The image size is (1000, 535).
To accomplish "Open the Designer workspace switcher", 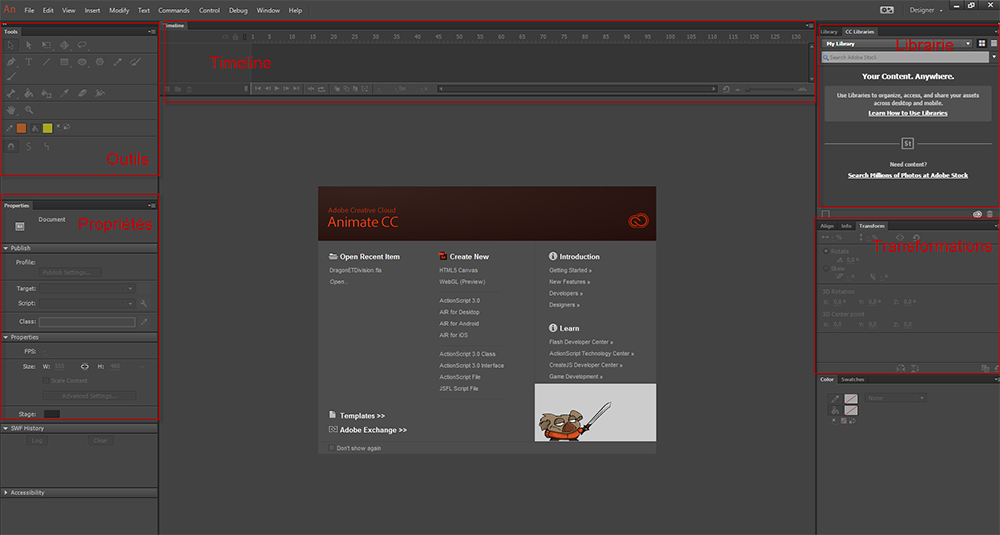I will [926, 10].
